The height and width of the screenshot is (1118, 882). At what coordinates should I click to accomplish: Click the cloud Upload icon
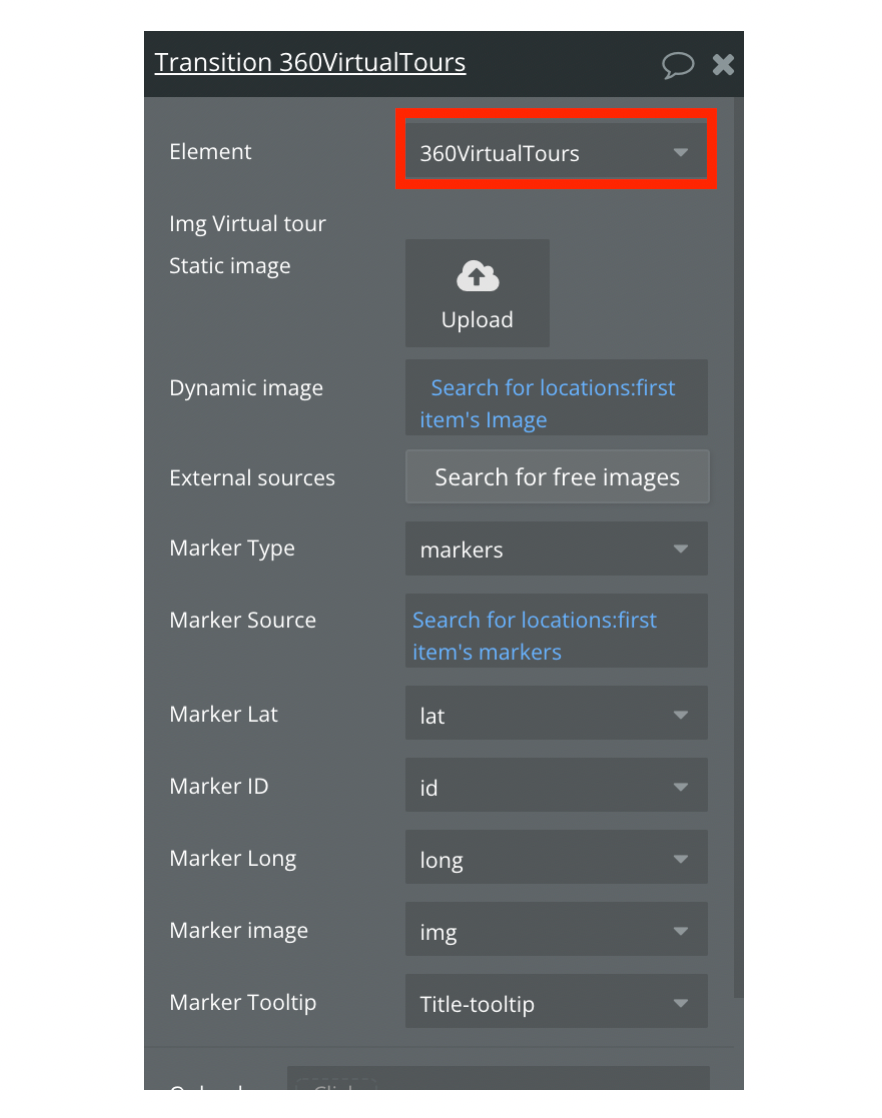(x=477, y=277)
